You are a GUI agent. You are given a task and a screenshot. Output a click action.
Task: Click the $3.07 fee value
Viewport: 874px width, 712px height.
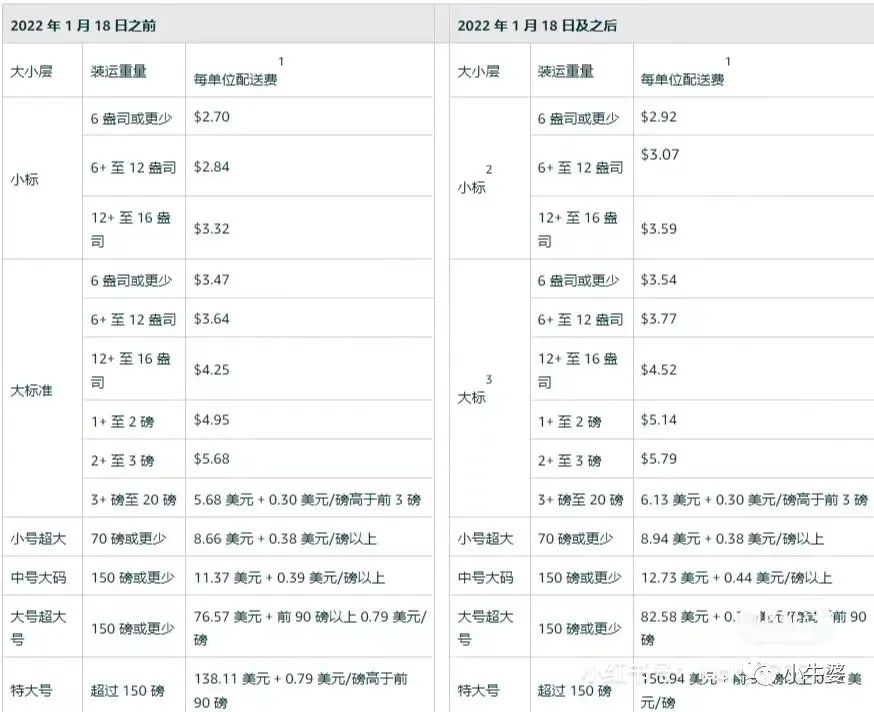(x=660, y=154)
